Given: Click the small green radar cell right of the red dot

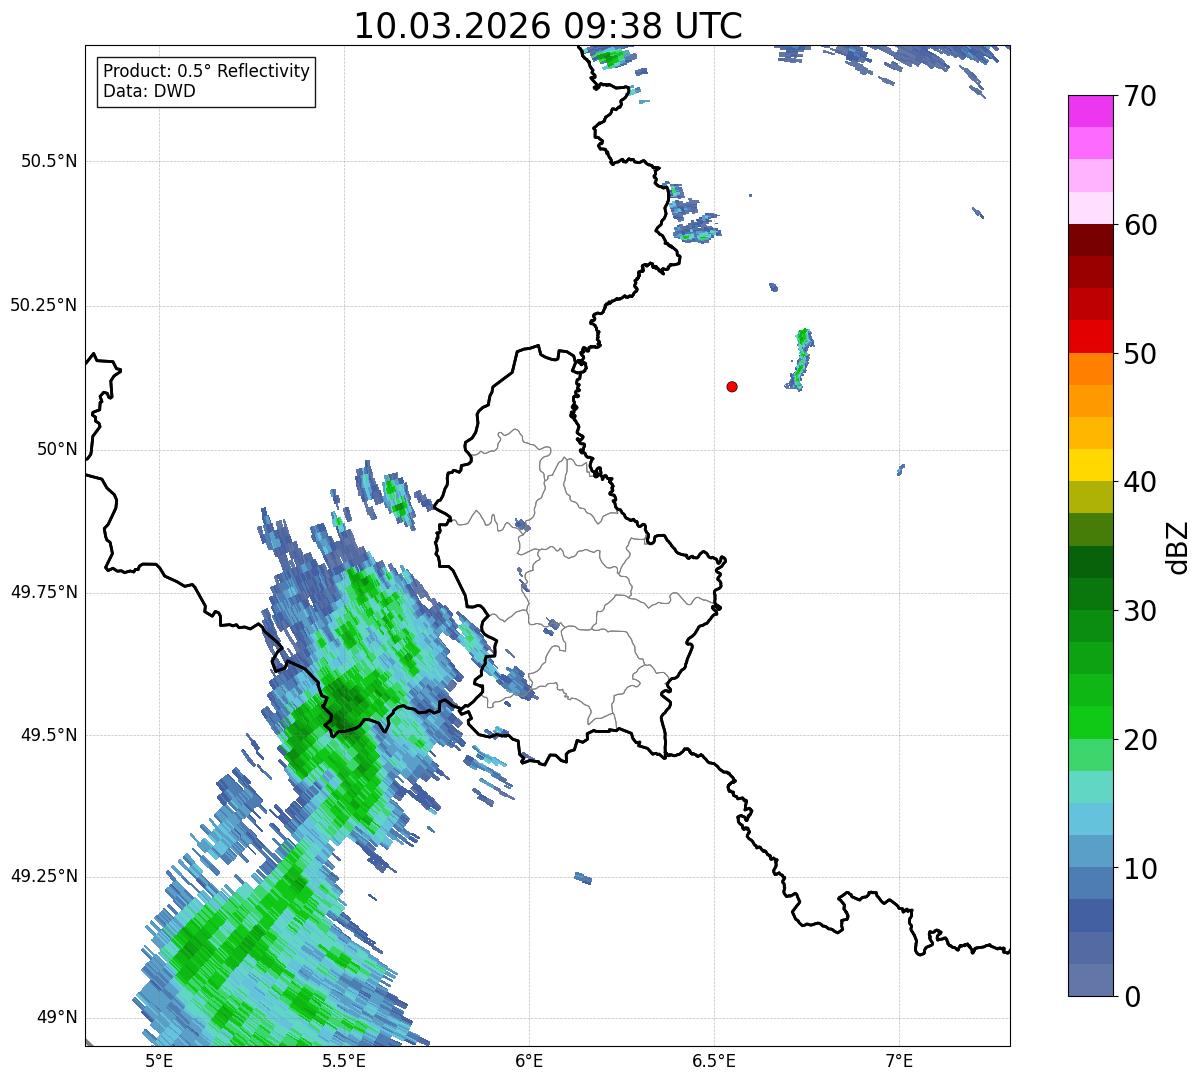Looking at the screenshot, I should point(800,359).
